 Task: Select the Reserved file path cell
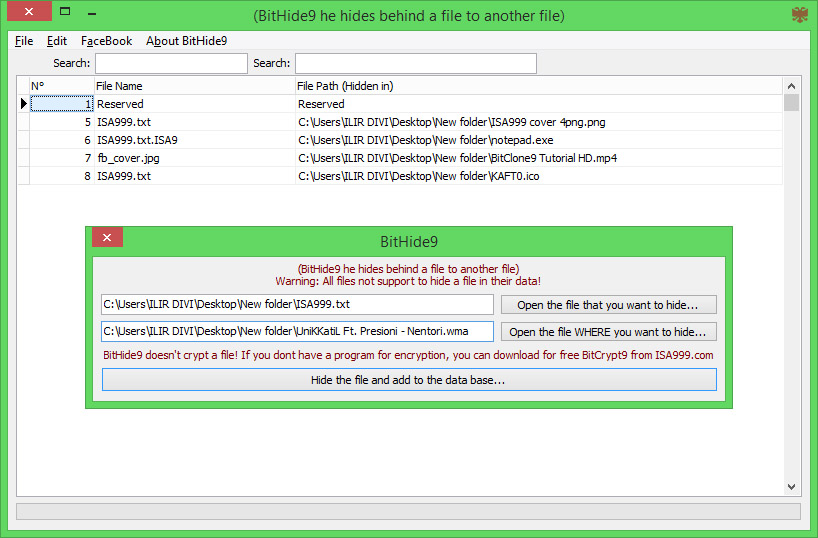coord(538,104)
